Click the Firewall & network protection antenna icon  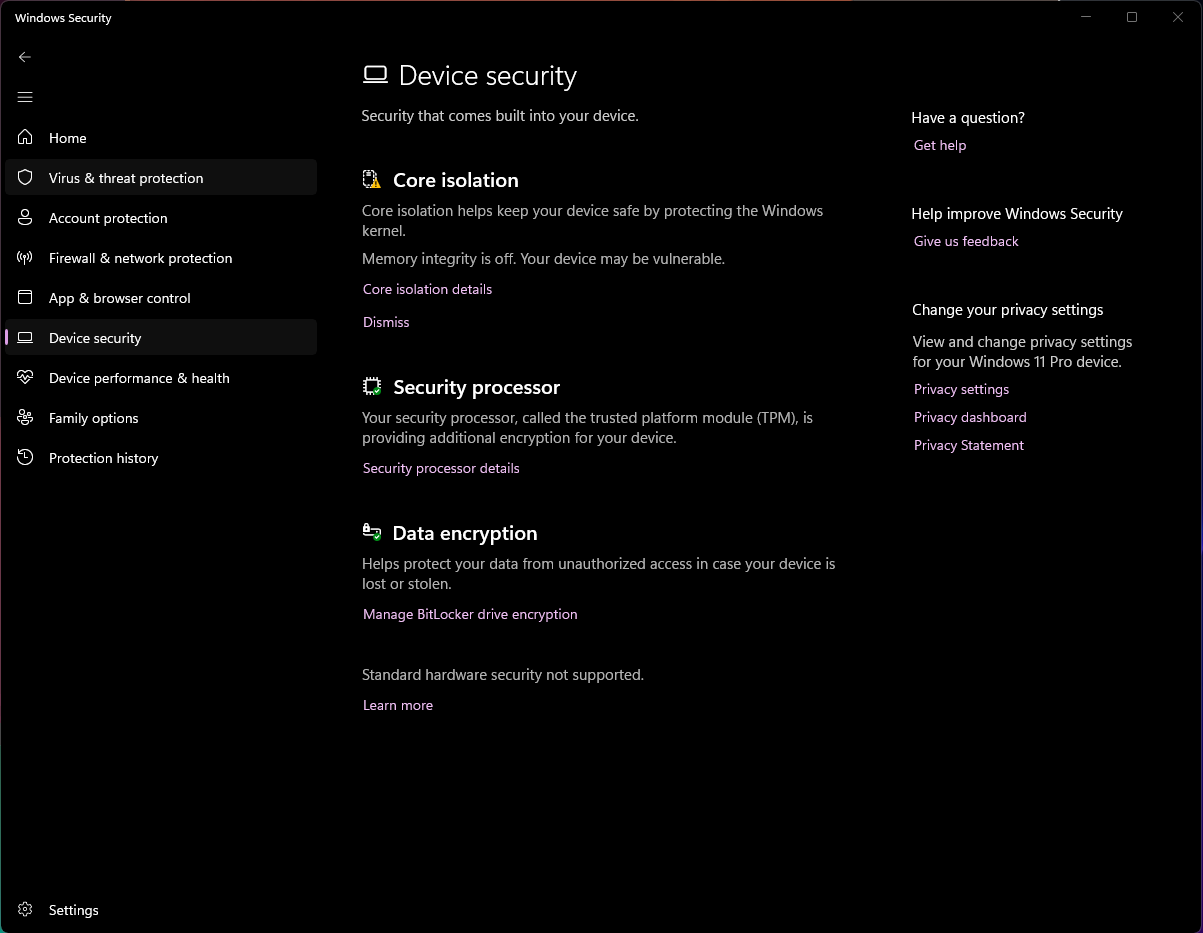[26, 258]
